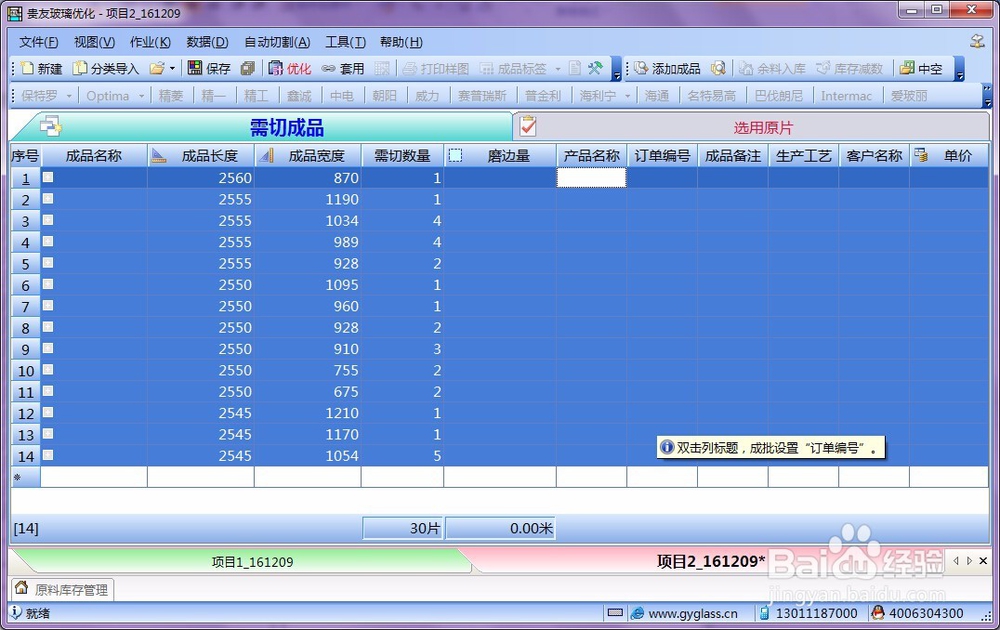This screenshot has width=1000, height=630.
Task: Click the 成品标签 label button
Action: 513,68
